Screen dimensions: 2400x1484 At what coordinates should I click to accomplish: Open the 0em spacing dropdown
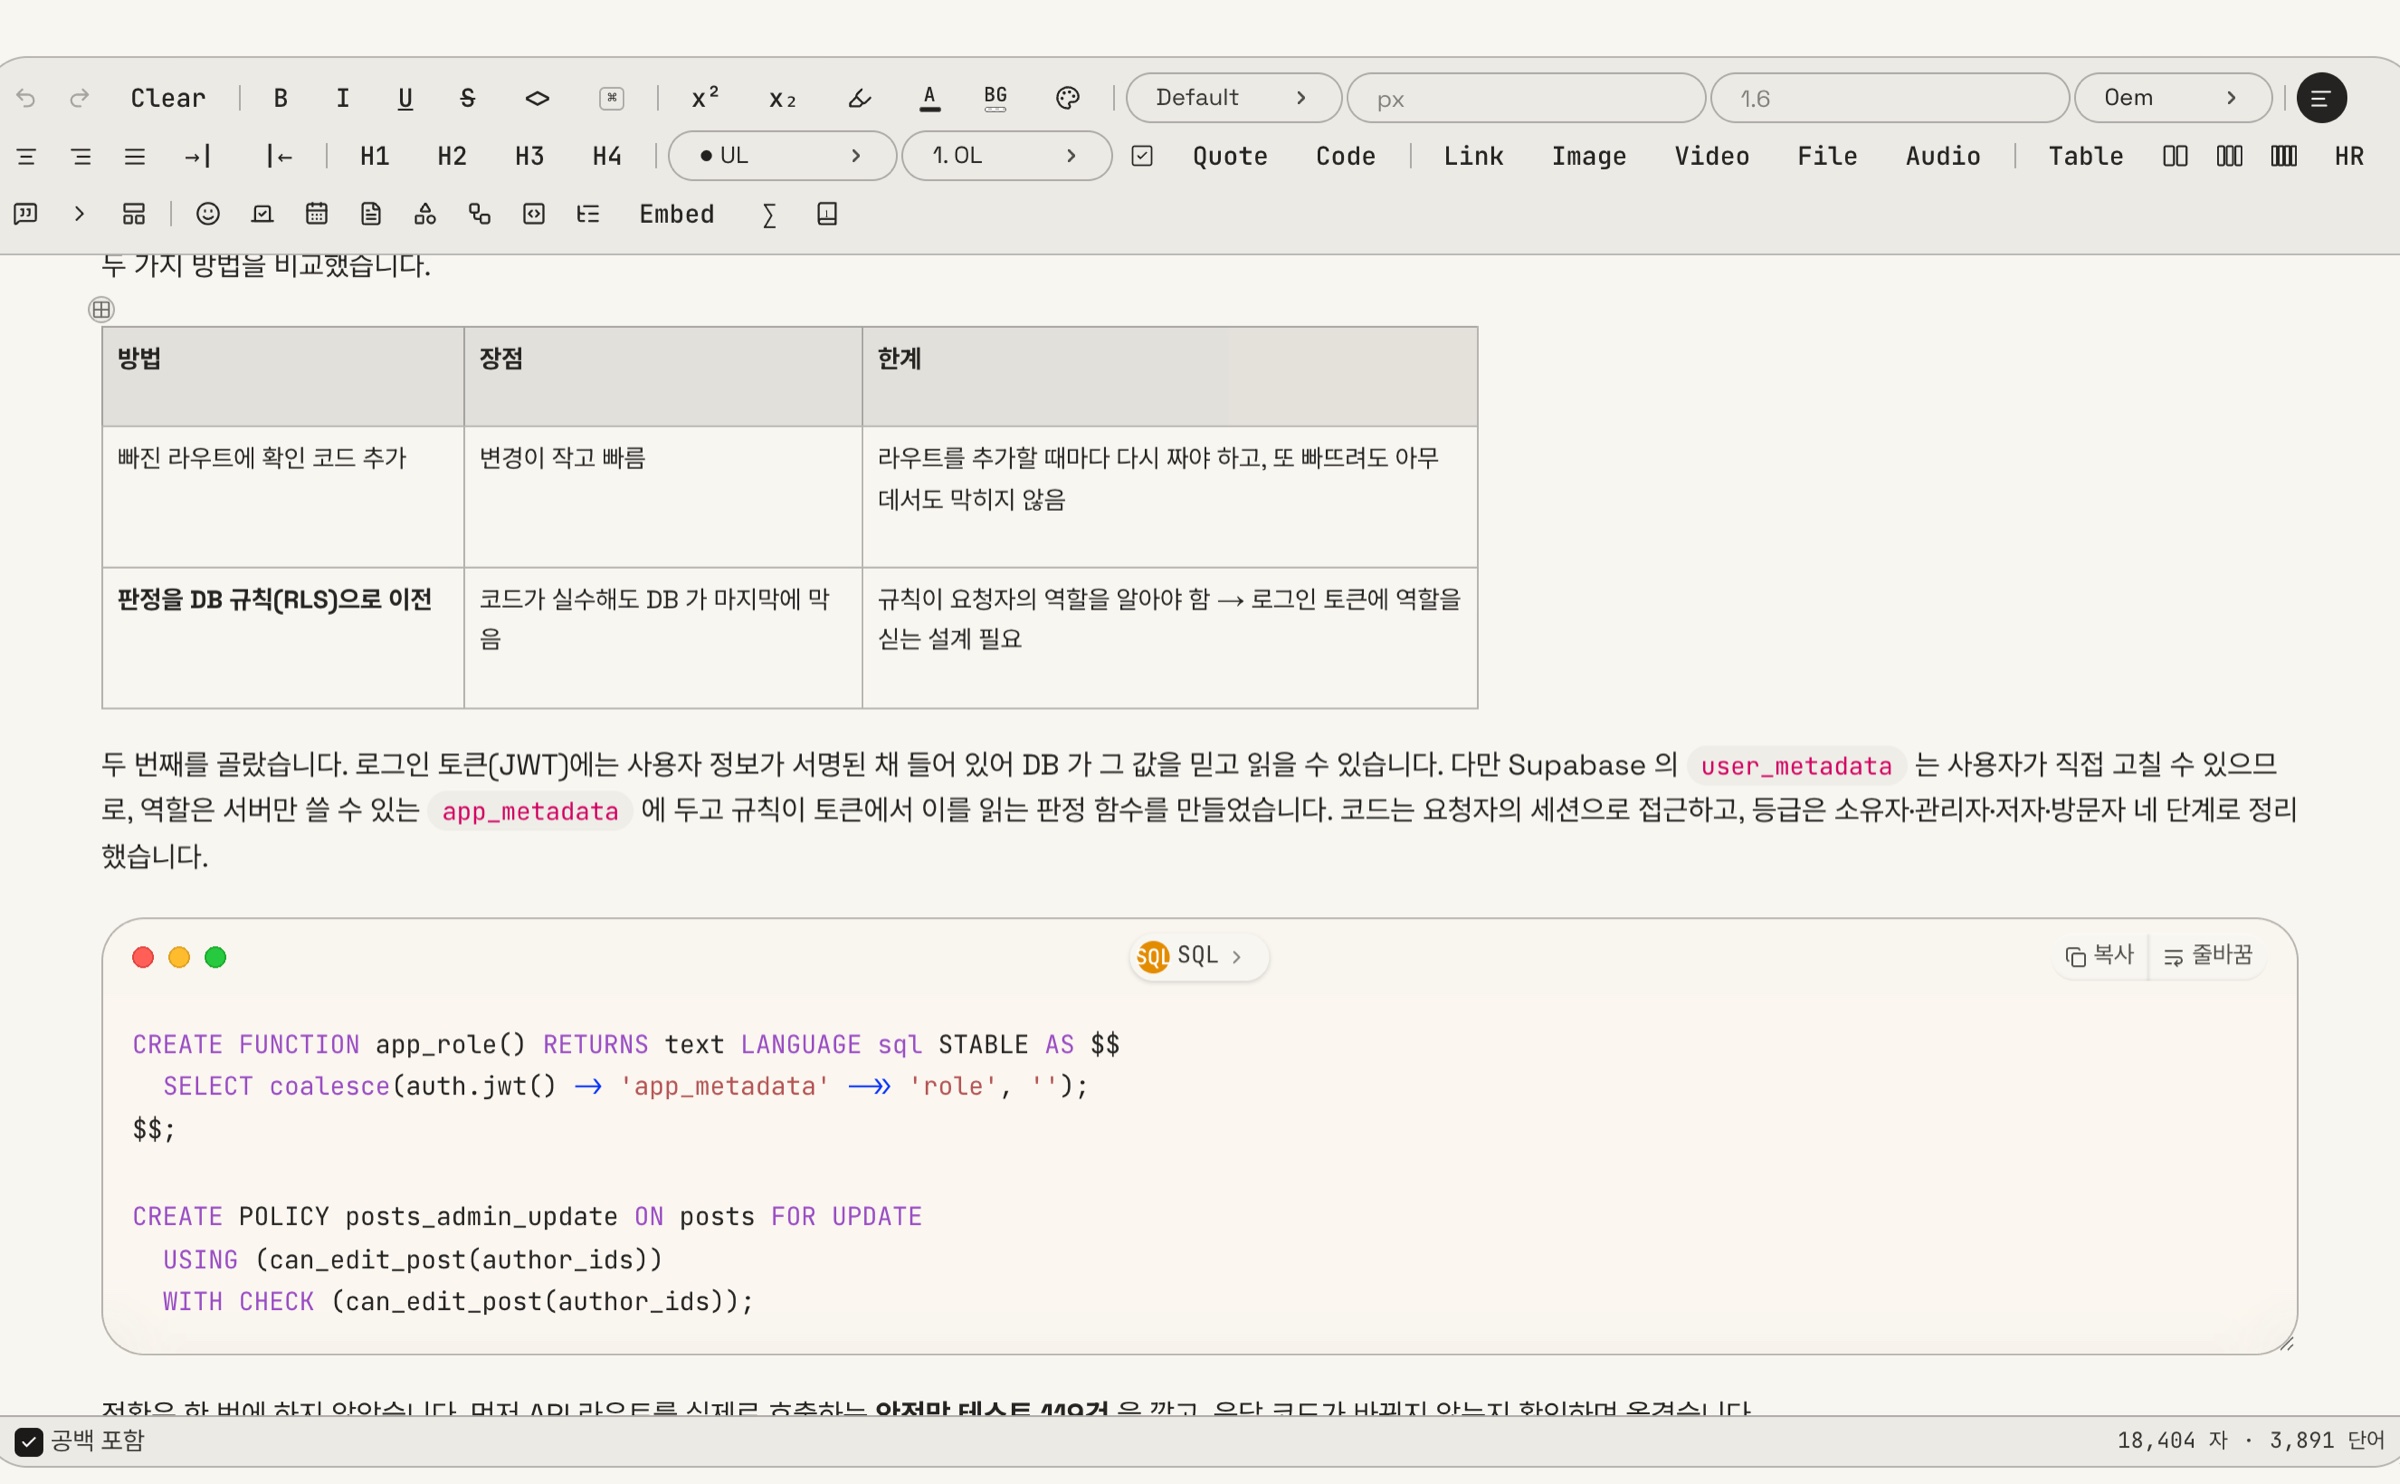2173,98
